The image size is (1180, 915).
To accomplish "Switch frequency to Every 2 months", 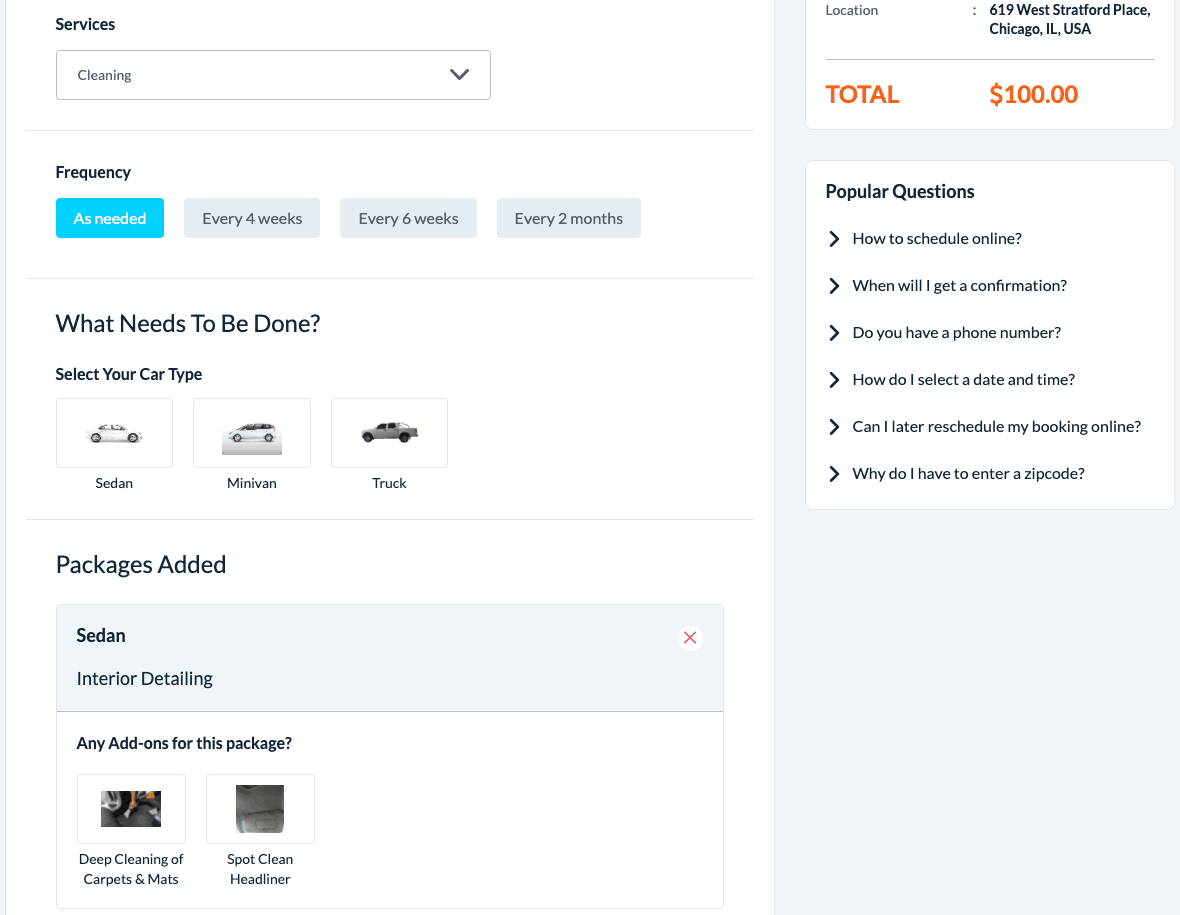I will [568, 218].
